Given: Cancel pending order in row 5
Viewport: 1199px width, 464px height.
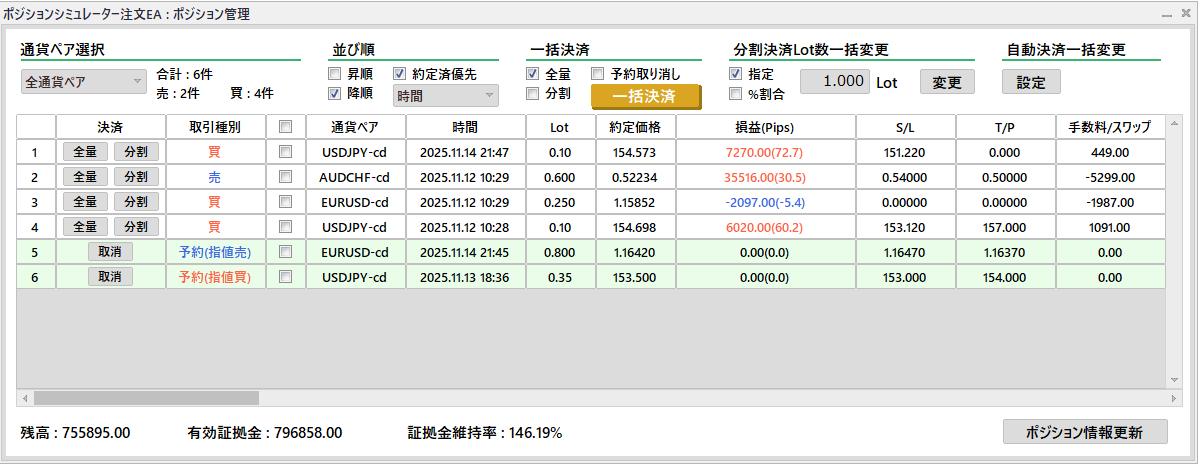Looking at the screenshot, I should click(x=110, y=252).
